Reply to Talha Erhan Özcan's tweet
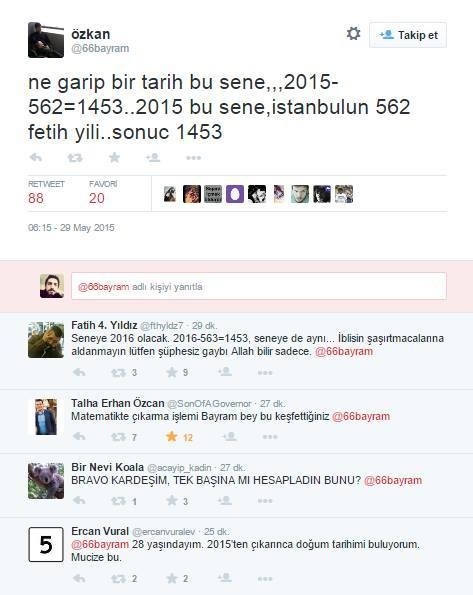This screenshot has width=473, height=595. coord(79,437)
